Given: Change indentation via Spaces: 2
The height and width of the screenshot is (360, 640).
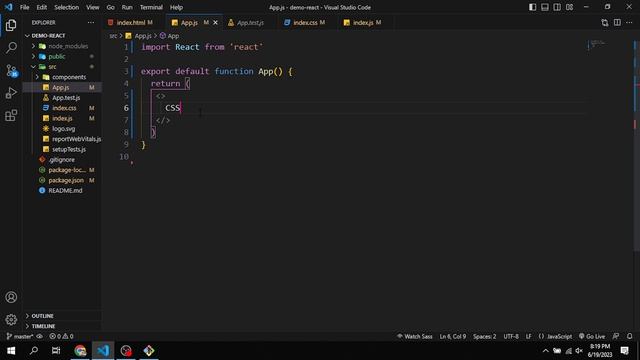Looking at the screenshot, I should tap(484, 336).
